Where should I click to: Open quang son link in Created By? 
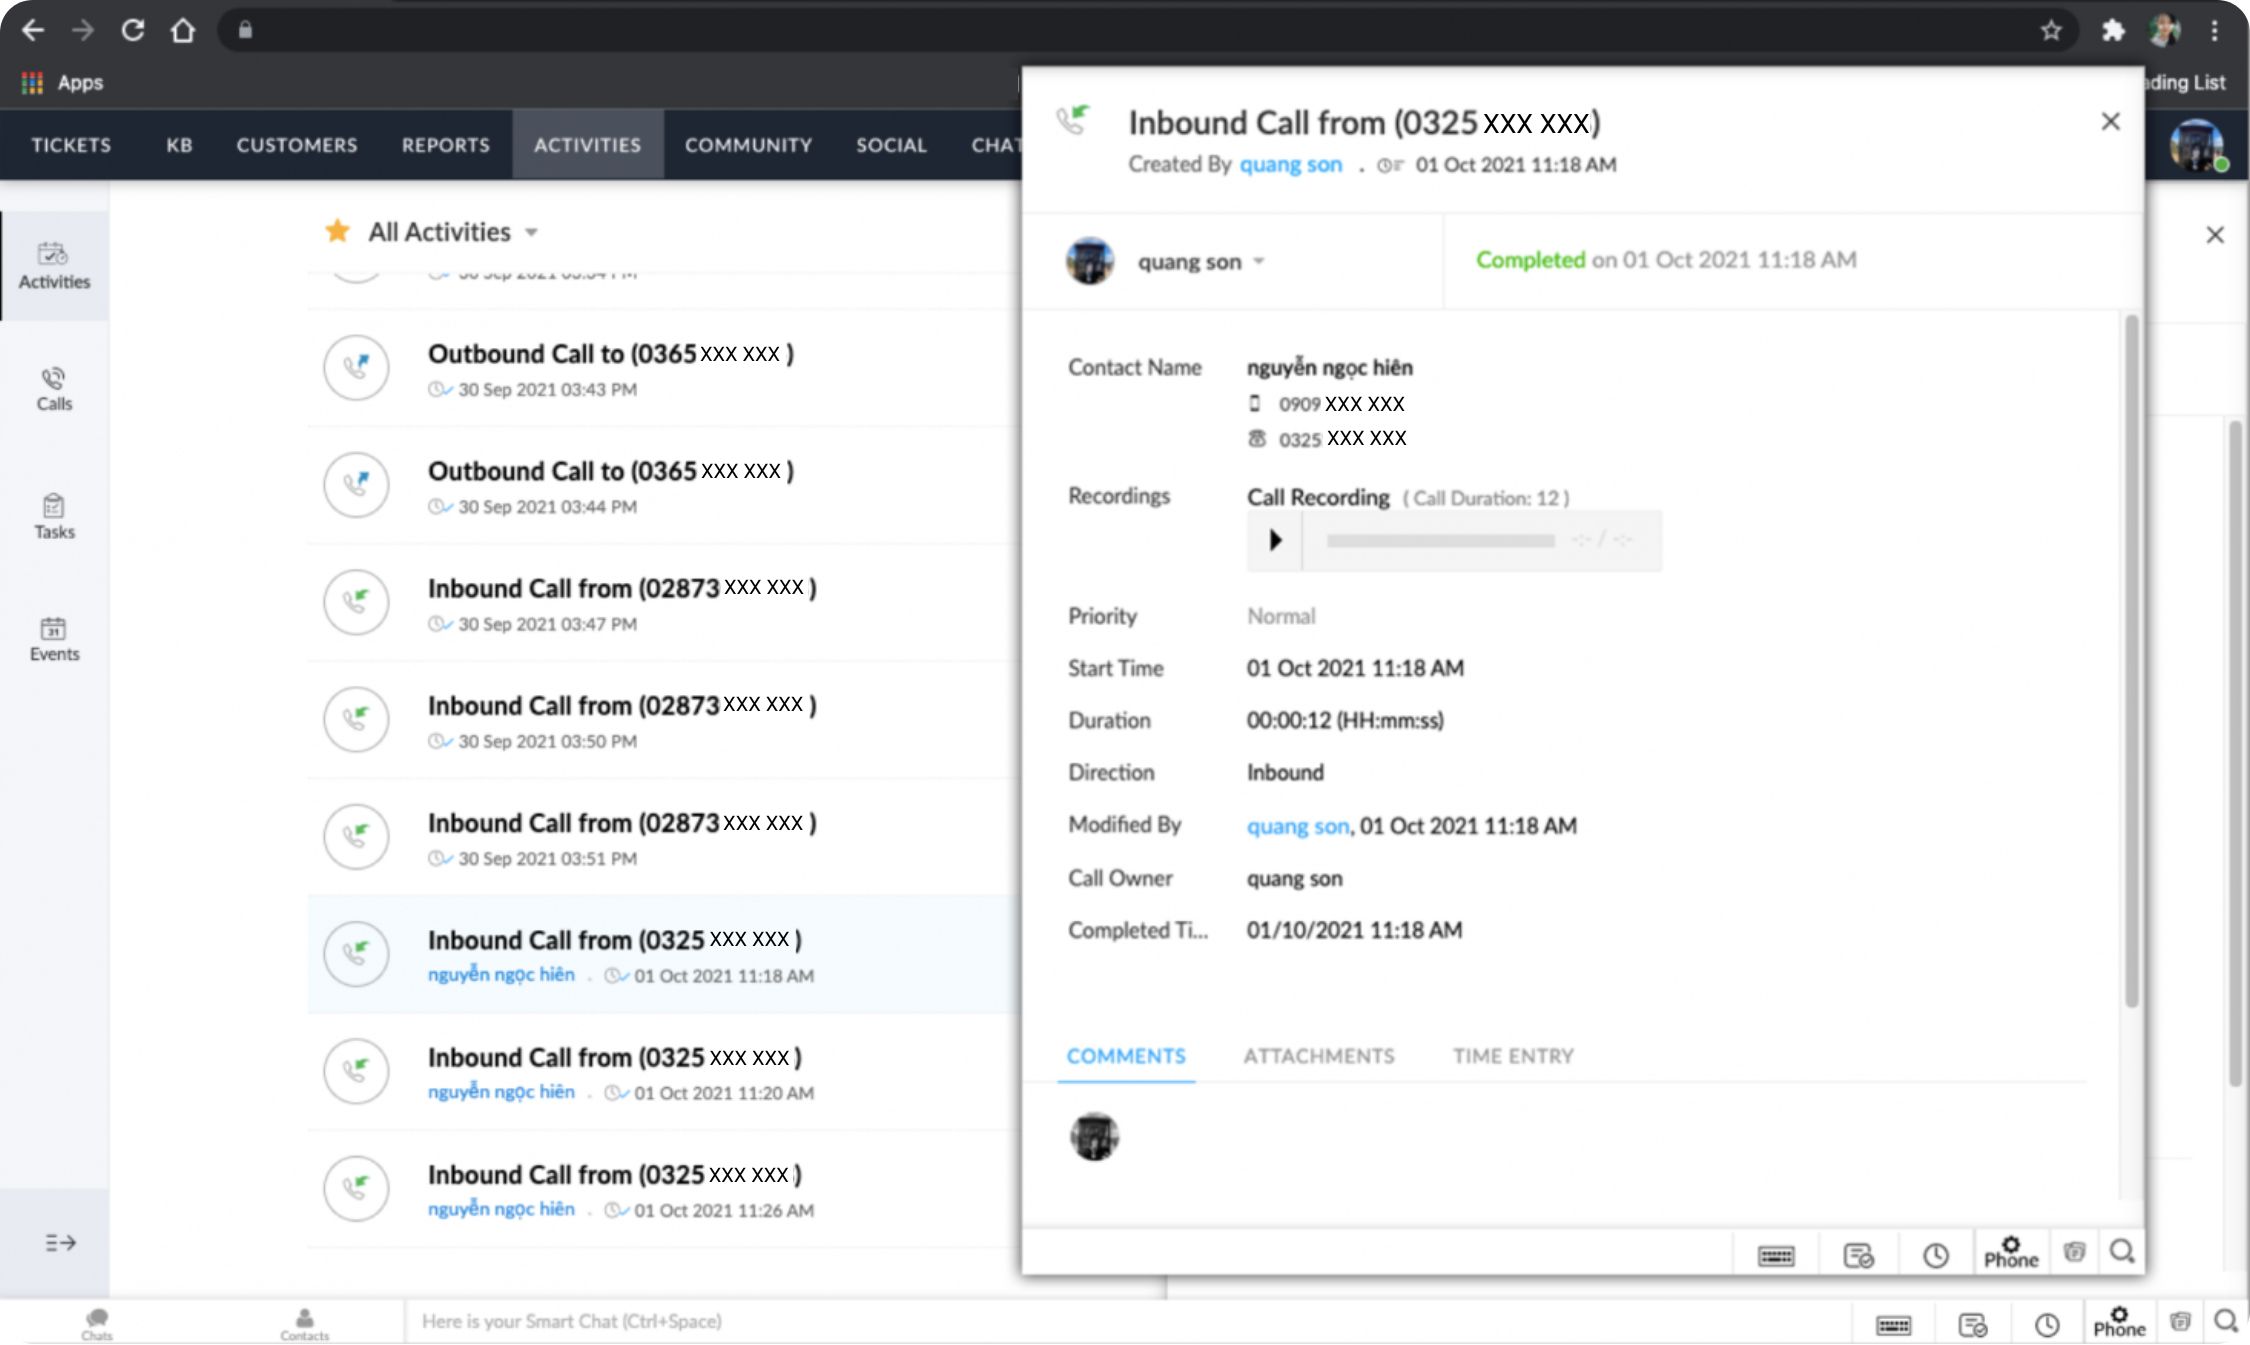1290,165
